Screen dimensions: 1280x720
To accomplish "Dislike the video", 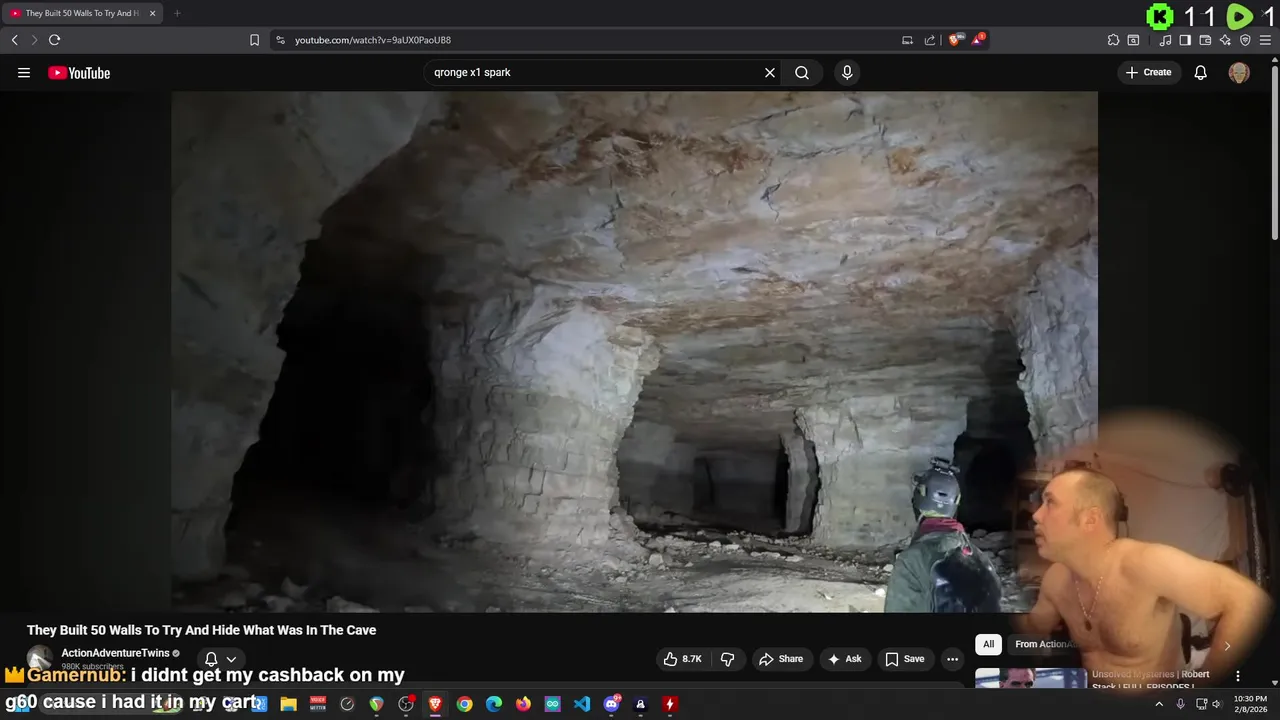I will point(727,659).
